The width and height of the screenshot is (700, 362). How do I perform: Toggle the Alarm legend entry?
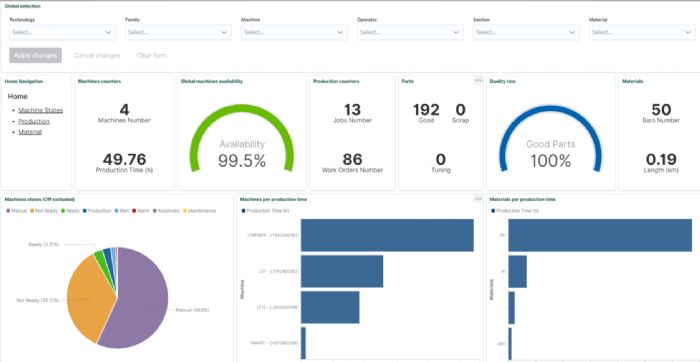point(141,211)
